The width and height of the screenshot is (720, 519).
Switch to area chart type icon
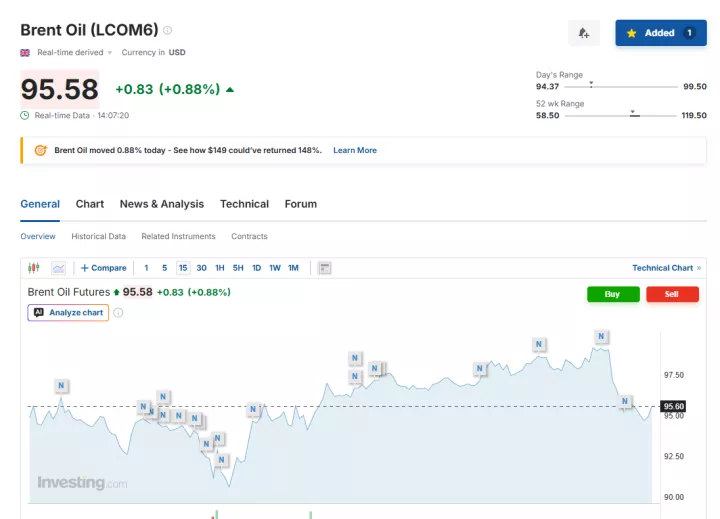pyautogui.click(x=58, y=268)
